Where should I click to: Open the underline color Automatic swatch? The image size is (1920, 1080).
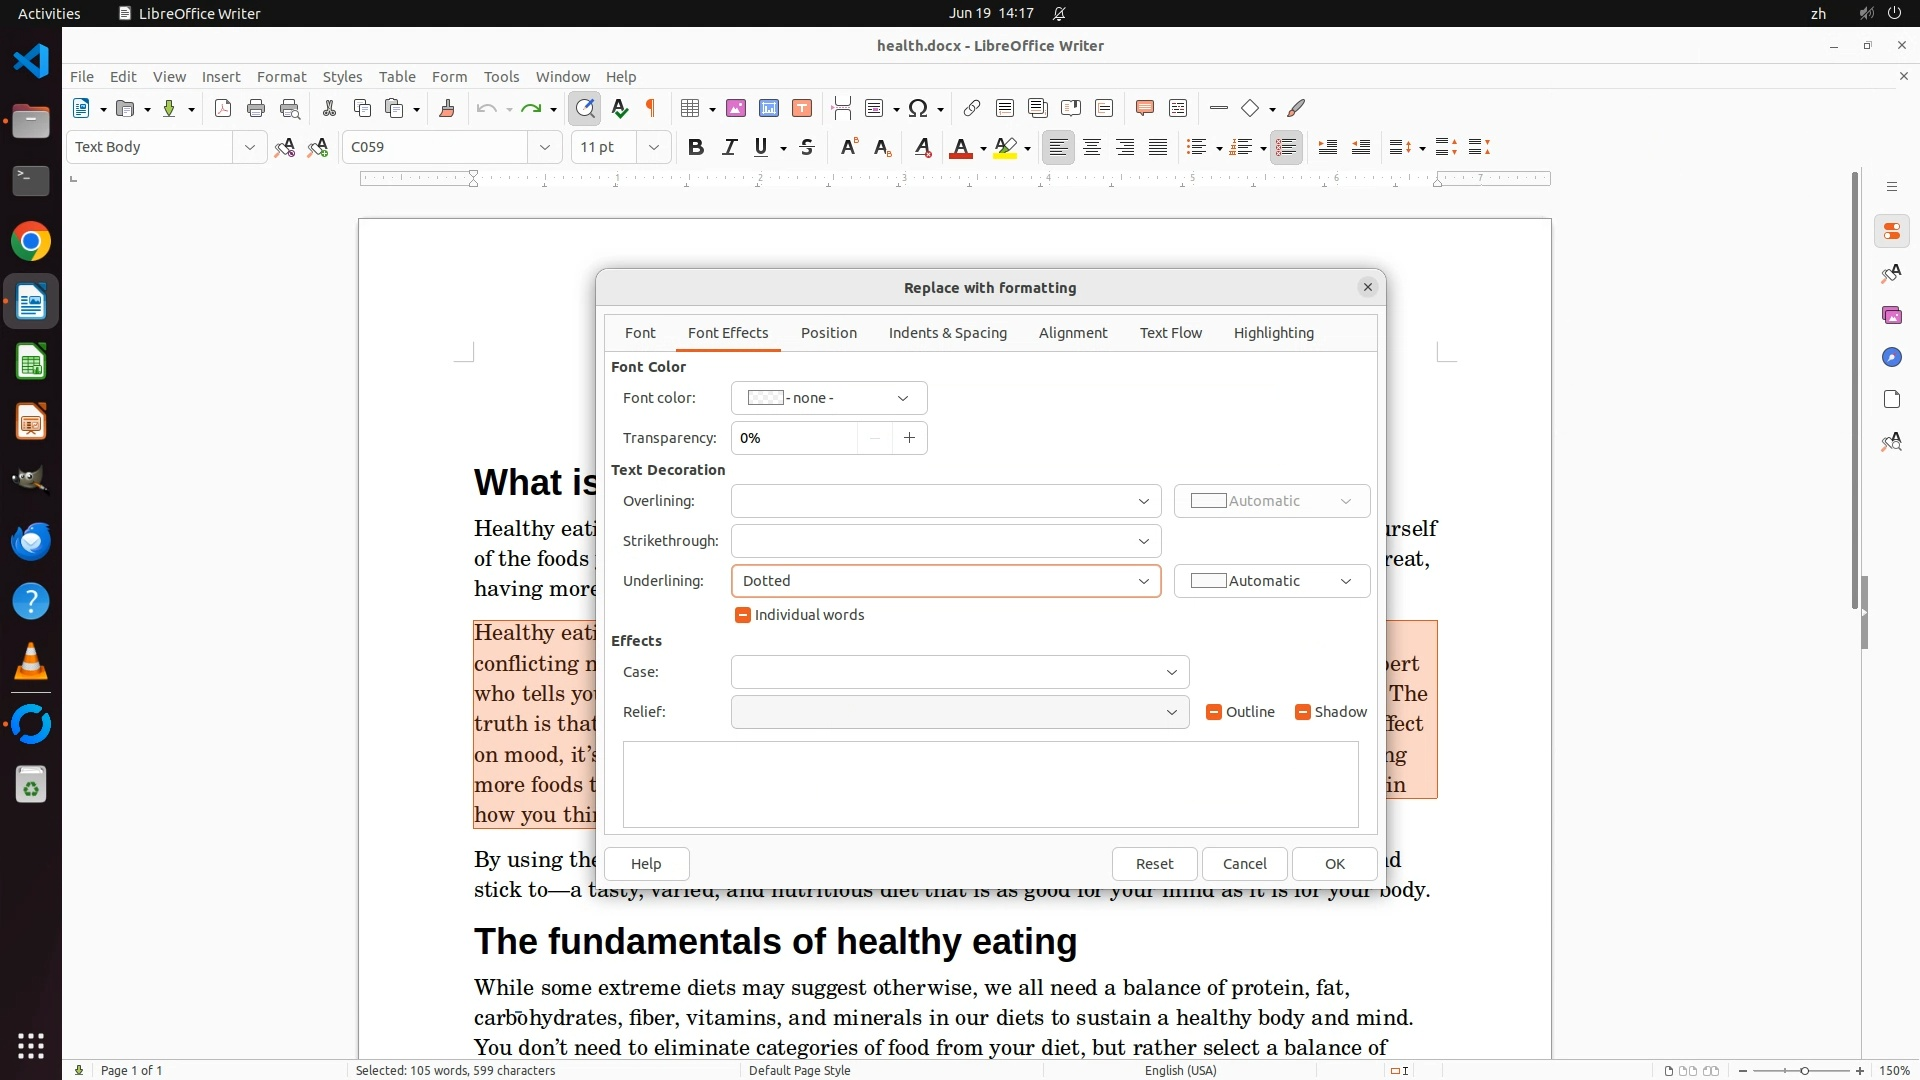coord(1271,581)
